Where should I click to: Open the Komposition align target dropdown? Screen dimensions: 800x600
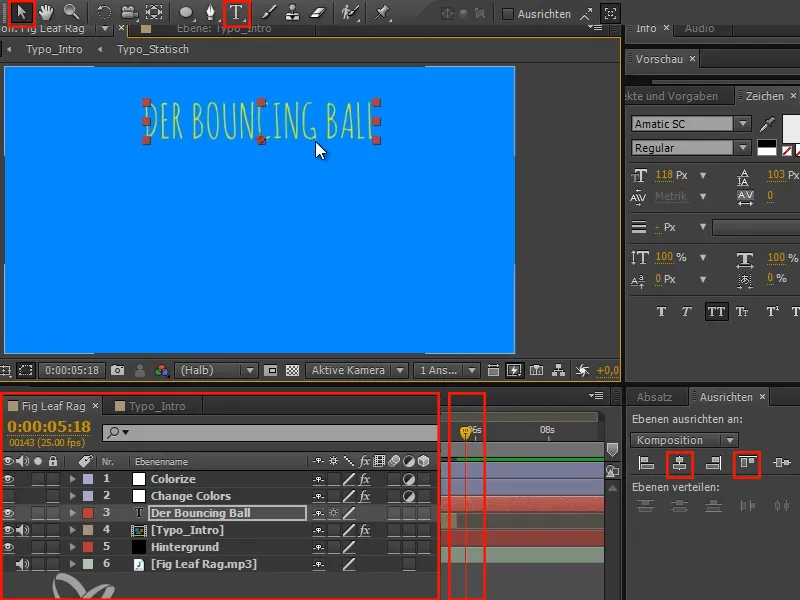tap(684, 440)
